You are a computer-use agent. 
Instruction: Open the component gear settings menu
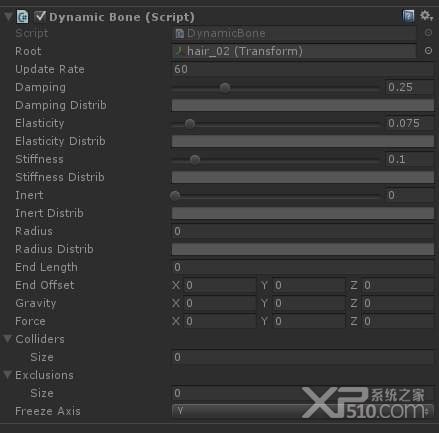click(x=426, y=16)
